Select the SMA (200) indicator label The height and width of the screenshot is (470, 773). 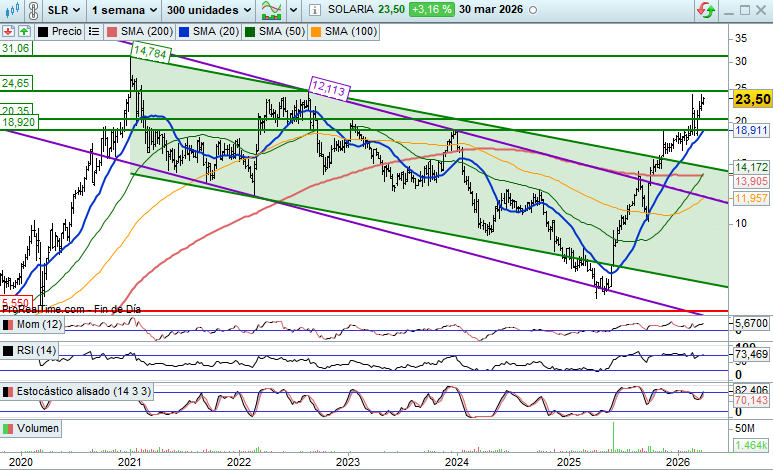point(149,31)
